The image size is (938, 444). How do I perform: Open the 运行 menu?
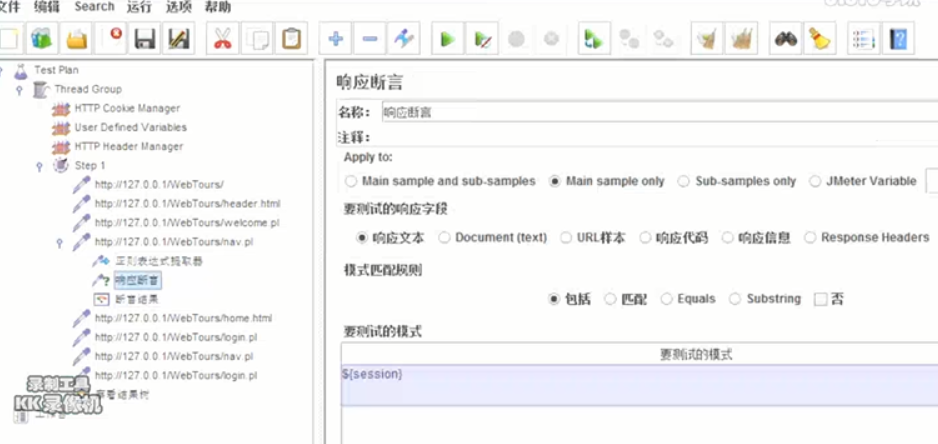pyautogui.click(x=139, y=7)
